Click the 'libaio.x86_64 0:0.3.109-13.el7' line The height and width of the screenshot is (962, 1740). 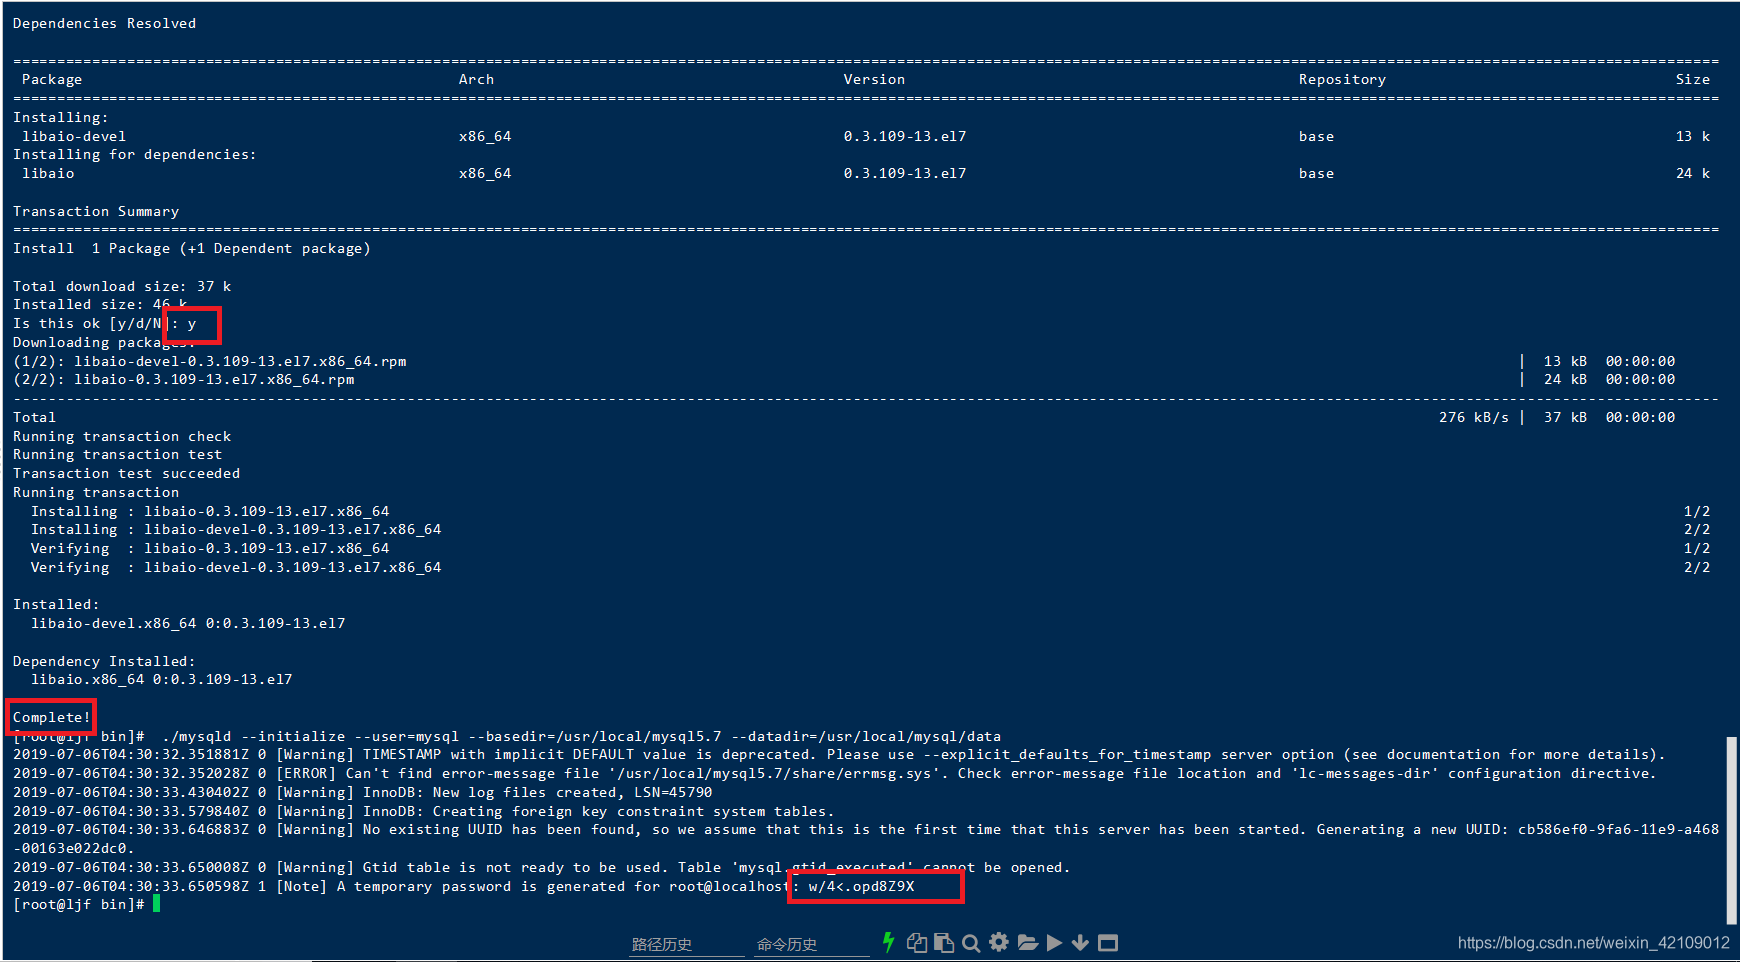[161, 679]
